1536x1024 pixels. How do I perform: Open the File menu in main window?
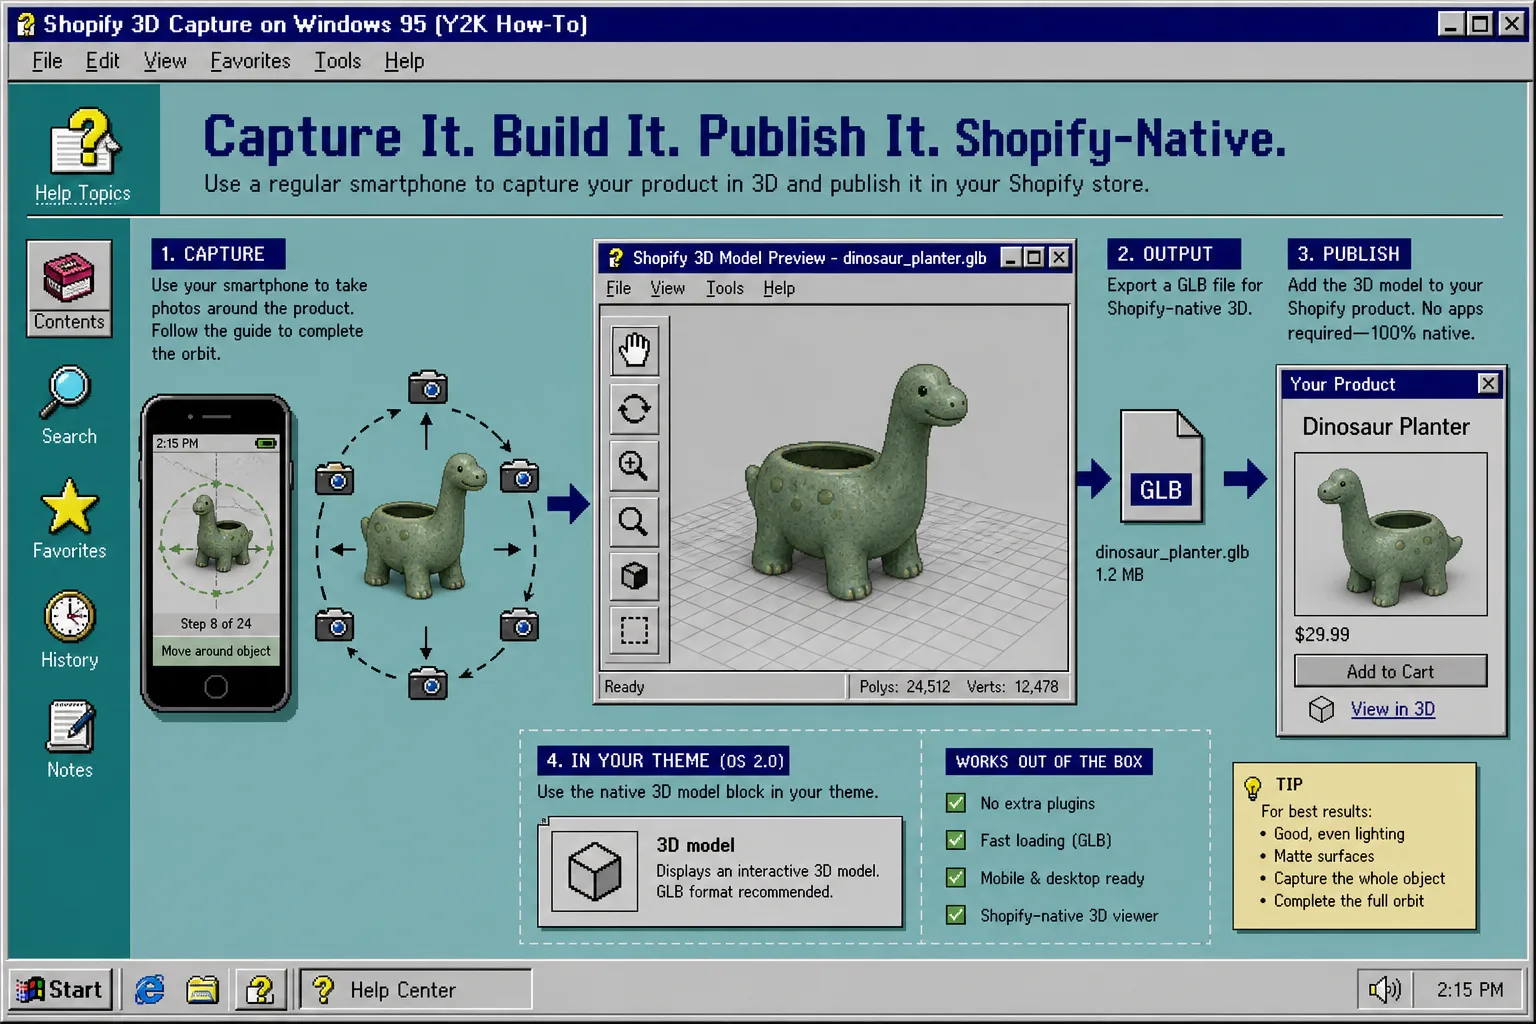47,61
